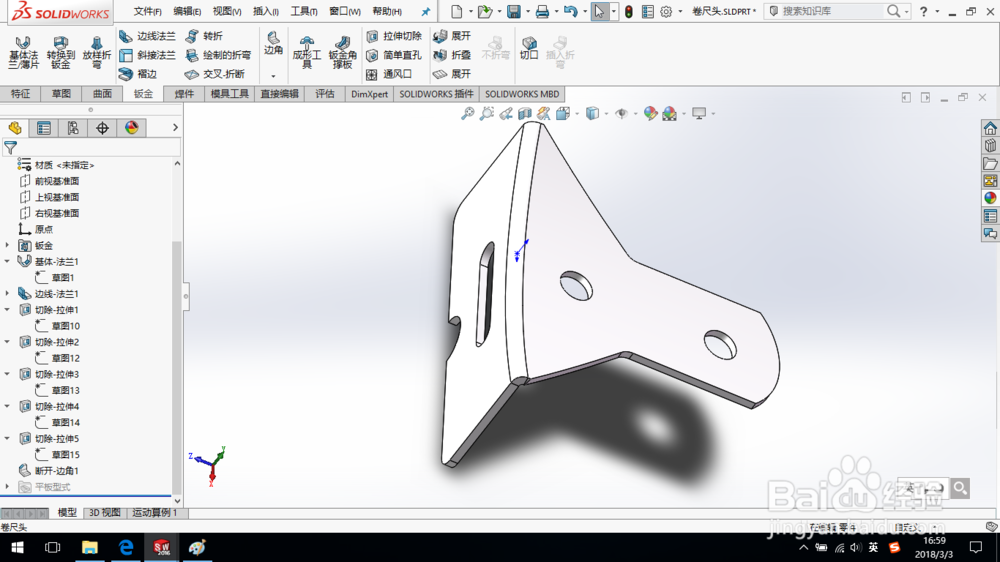Screen dimensions: 1000x562
Task: Choose the 放样折弯 tool
Action: (96, 52)
